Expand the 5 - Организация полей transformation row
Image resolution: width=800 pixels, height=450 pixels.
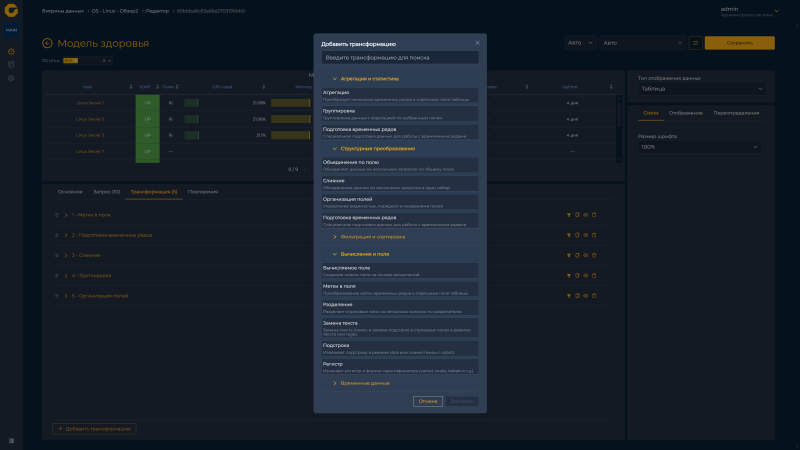click(x=66, y=295)
